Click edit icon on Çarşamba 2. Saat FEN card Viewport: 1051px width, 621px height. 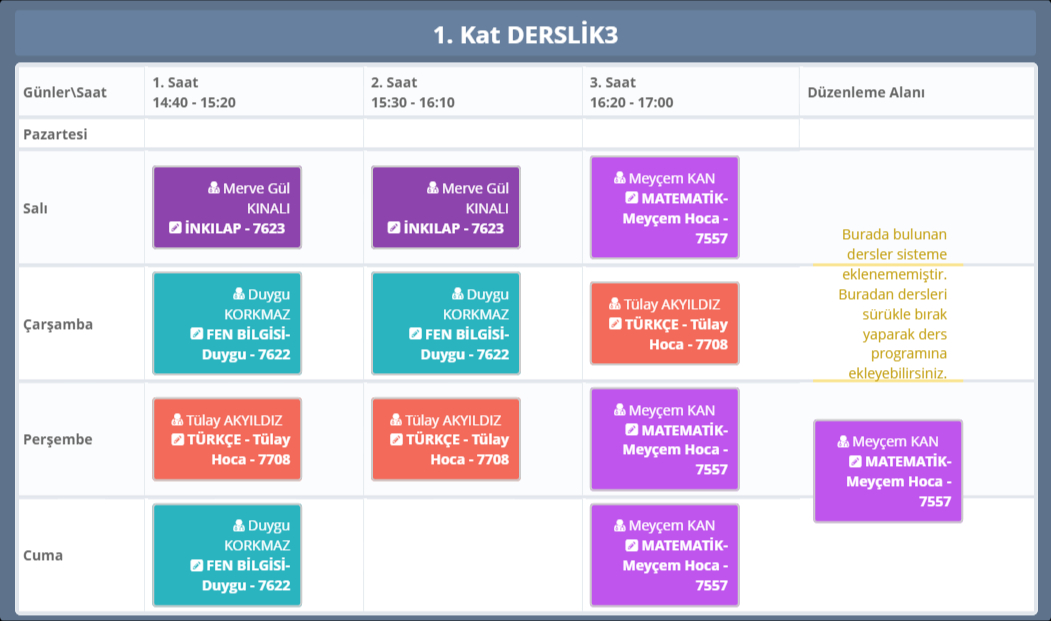tap(415, 334)
